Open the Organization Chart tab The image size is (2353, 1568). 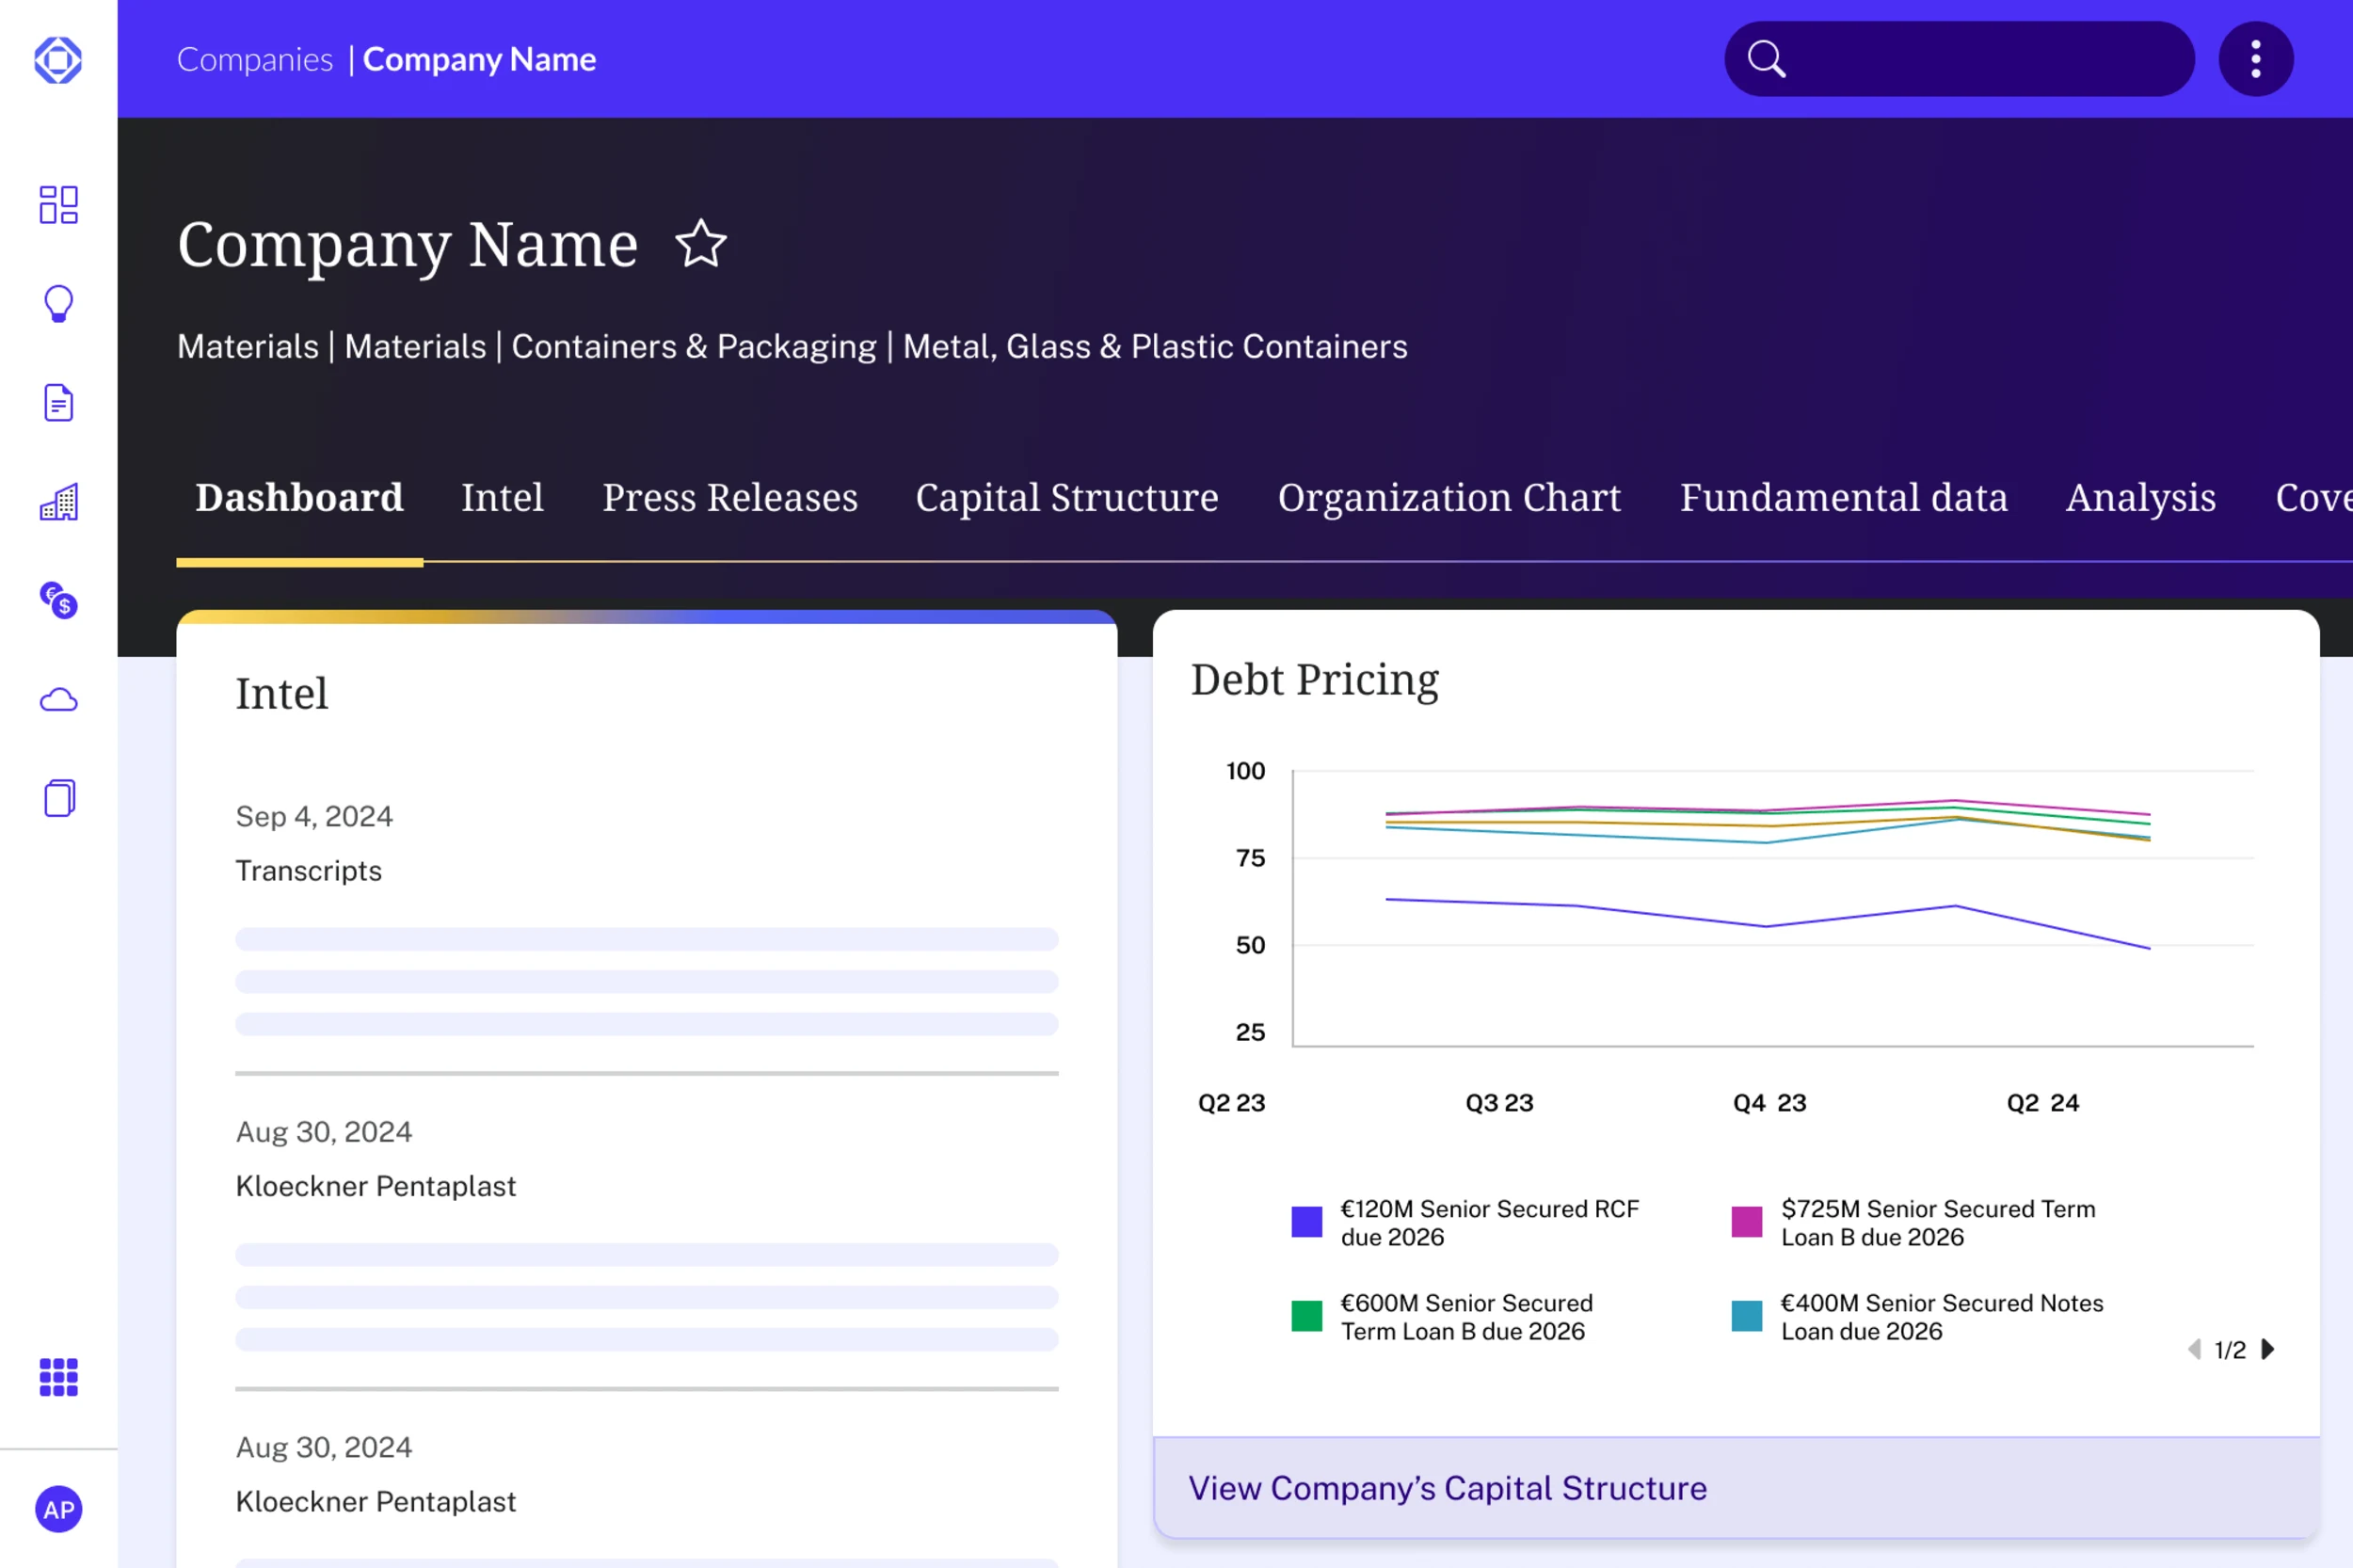tap(1449, 498)
